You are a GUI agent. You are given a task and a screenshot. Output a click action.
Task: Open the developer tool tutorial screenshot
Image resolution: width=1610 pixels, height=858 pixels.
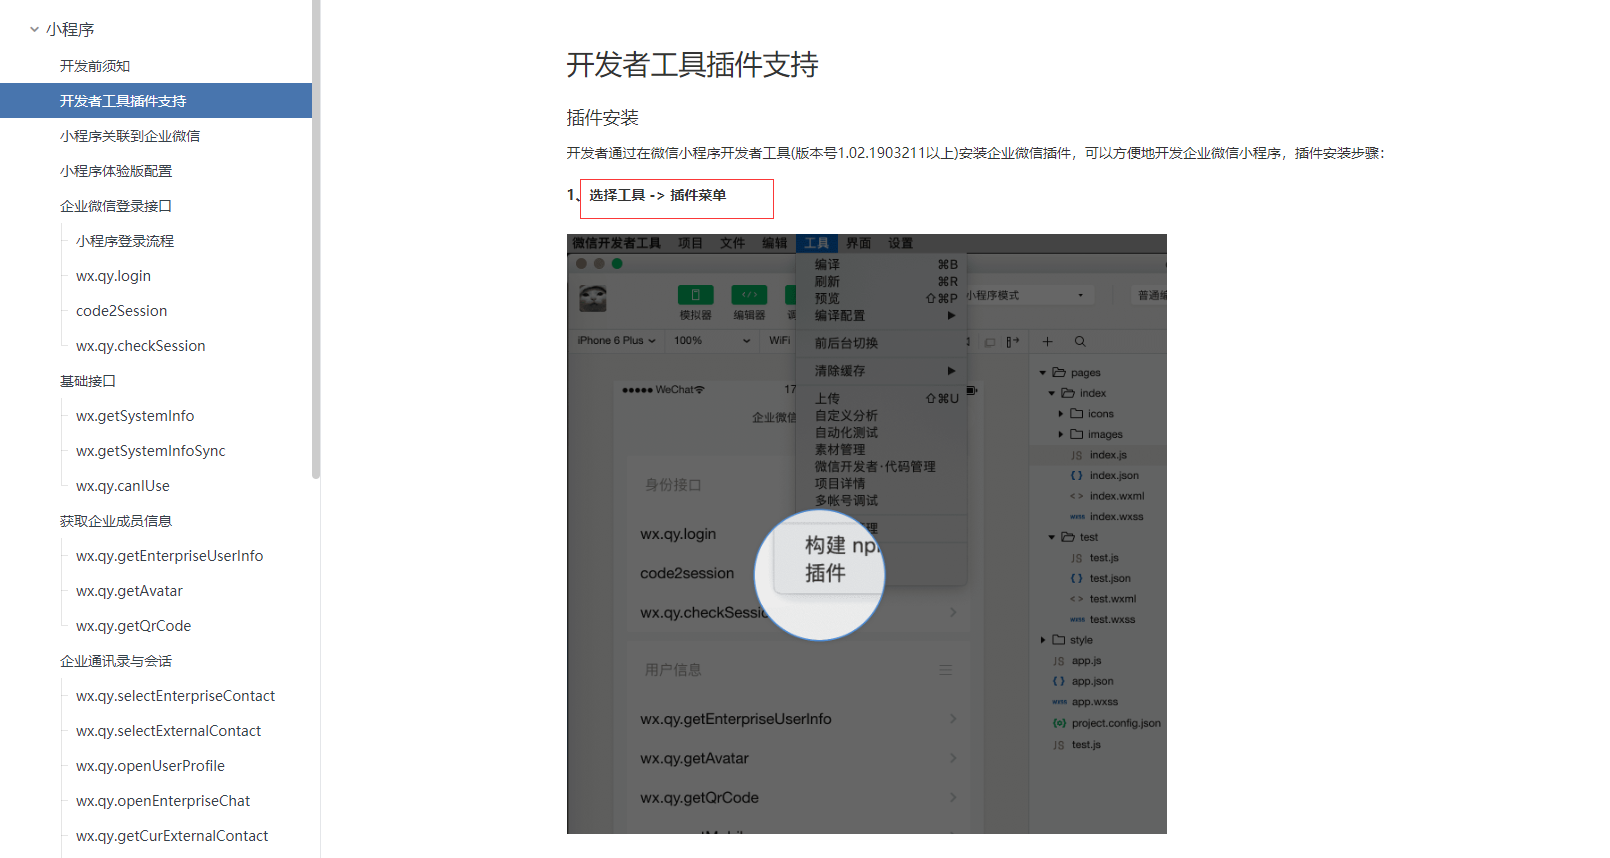(866, 534)
